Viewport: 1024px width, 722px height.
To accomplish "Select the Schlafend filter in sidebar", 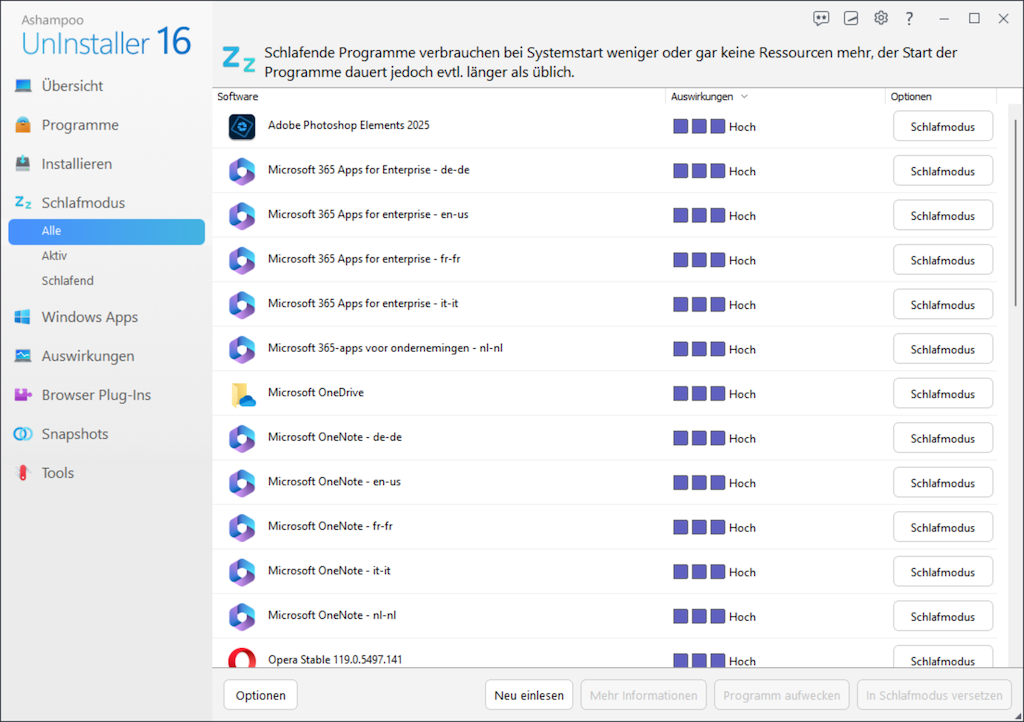I will [x=67, y=281].
